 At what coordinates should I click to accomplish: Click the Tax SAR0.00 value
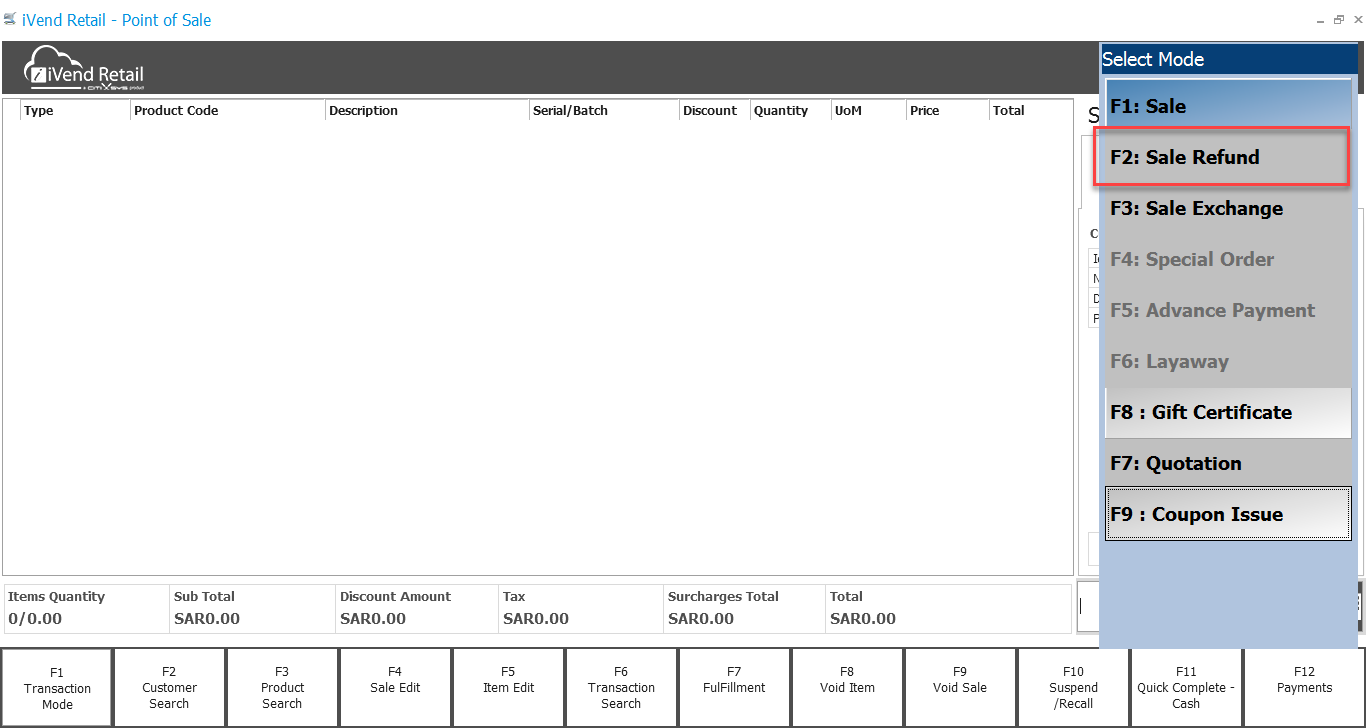tap(536, 619)
